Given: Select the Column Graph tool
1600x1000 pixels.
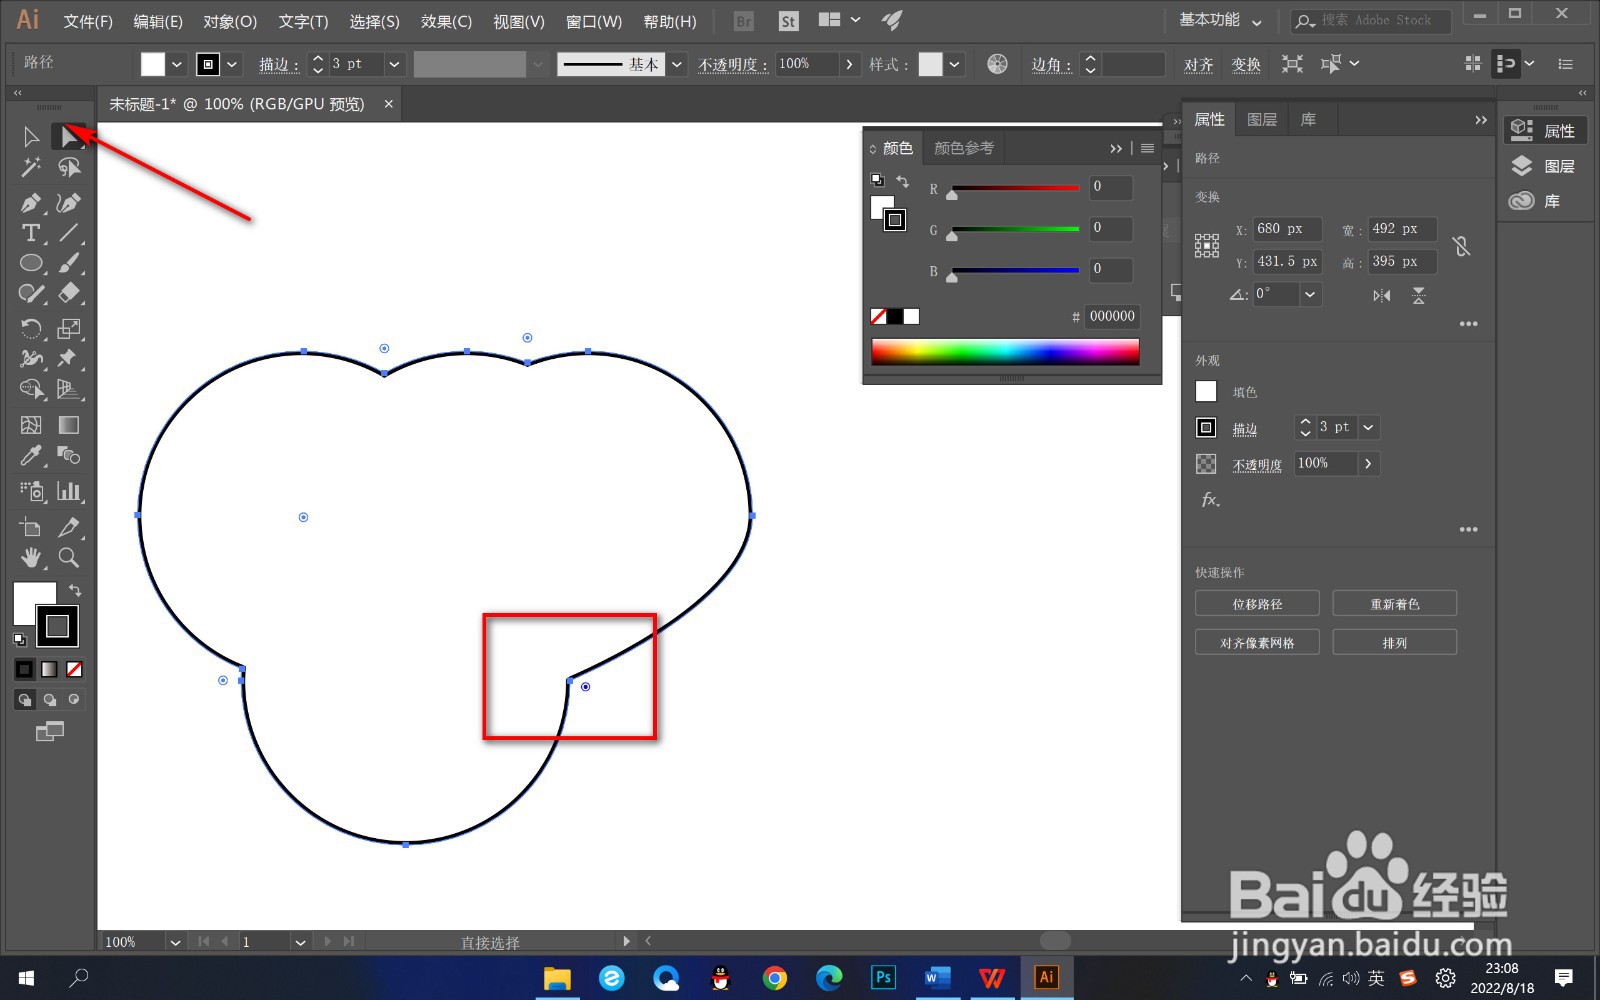Looking at the screenshot, I should (x=69, y=491).
